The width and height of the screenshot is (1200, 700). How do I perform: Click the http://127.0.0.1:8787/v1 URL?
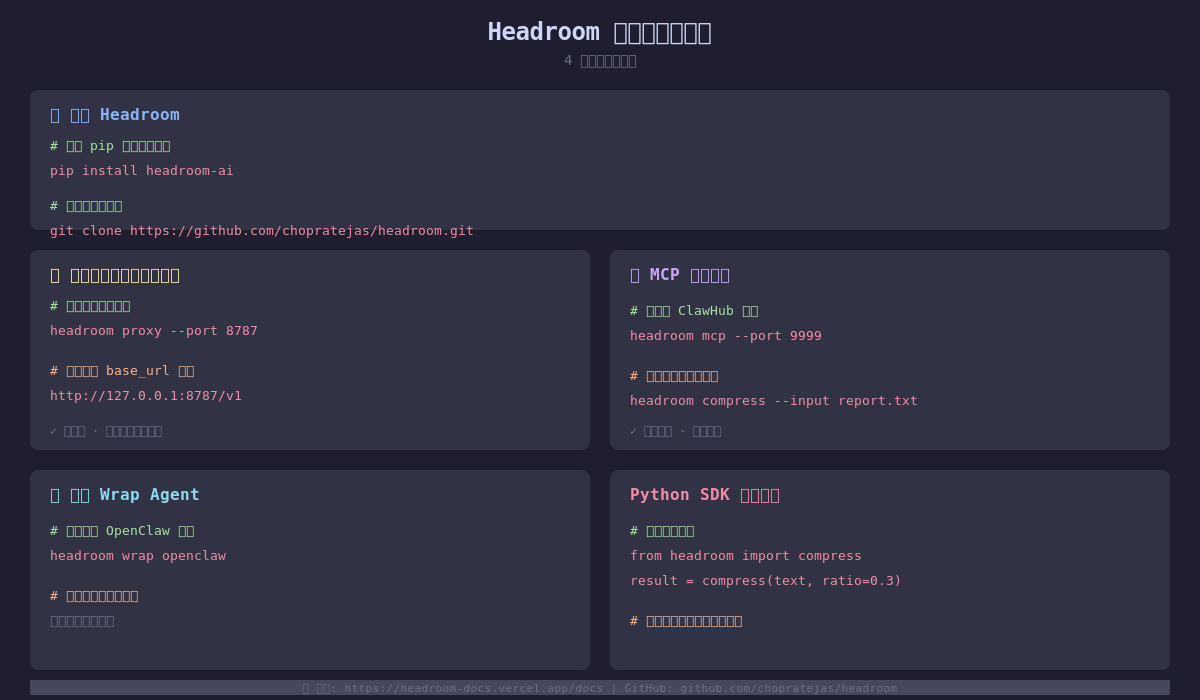(146, 396)
